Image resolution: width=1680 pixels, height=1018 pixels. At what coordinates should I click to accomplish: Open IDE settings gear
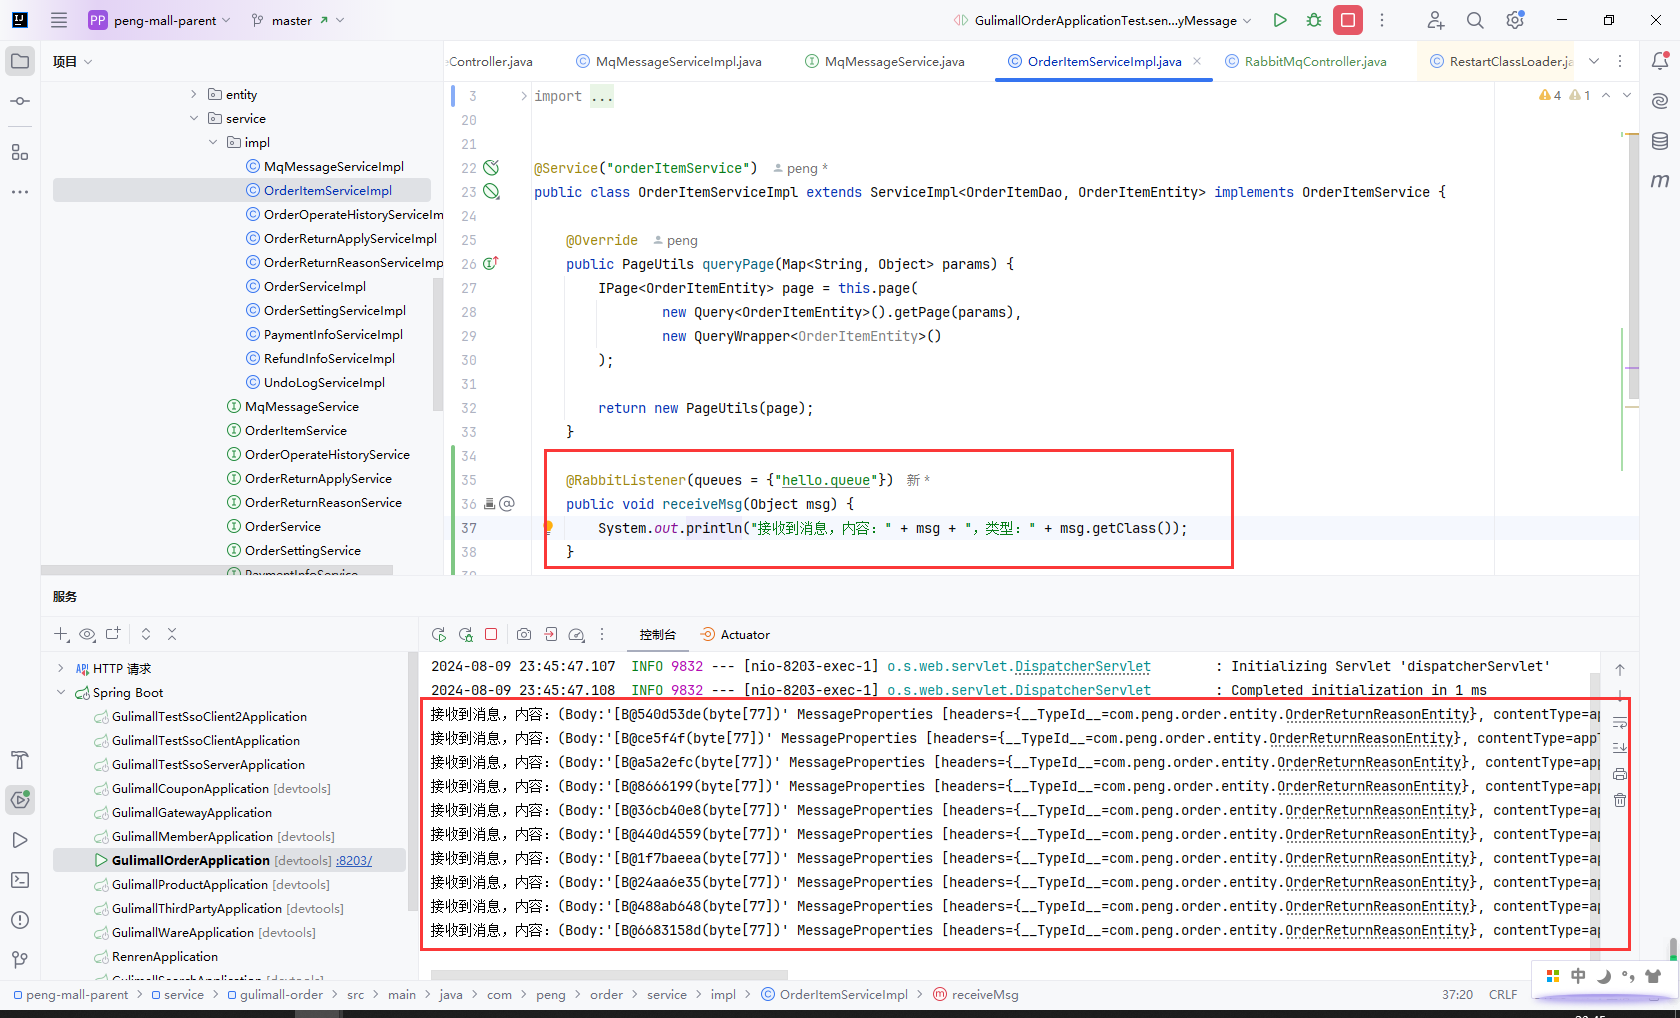(x=1515, y=20)
